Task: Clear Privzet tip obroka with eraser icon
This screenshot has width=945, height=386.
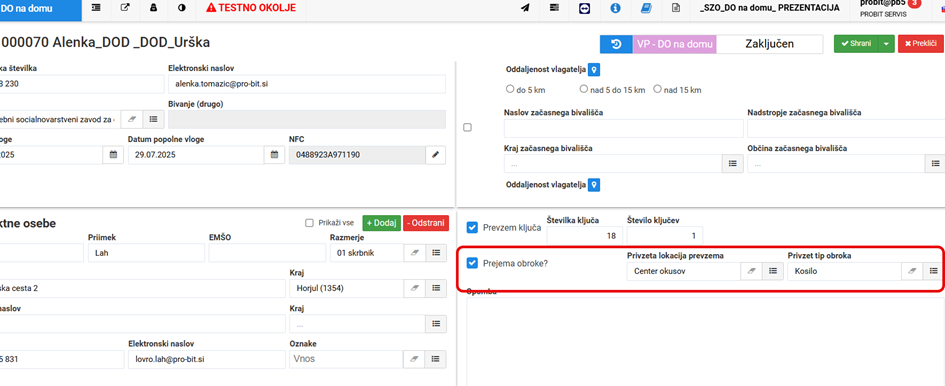Action: (912, 271)
